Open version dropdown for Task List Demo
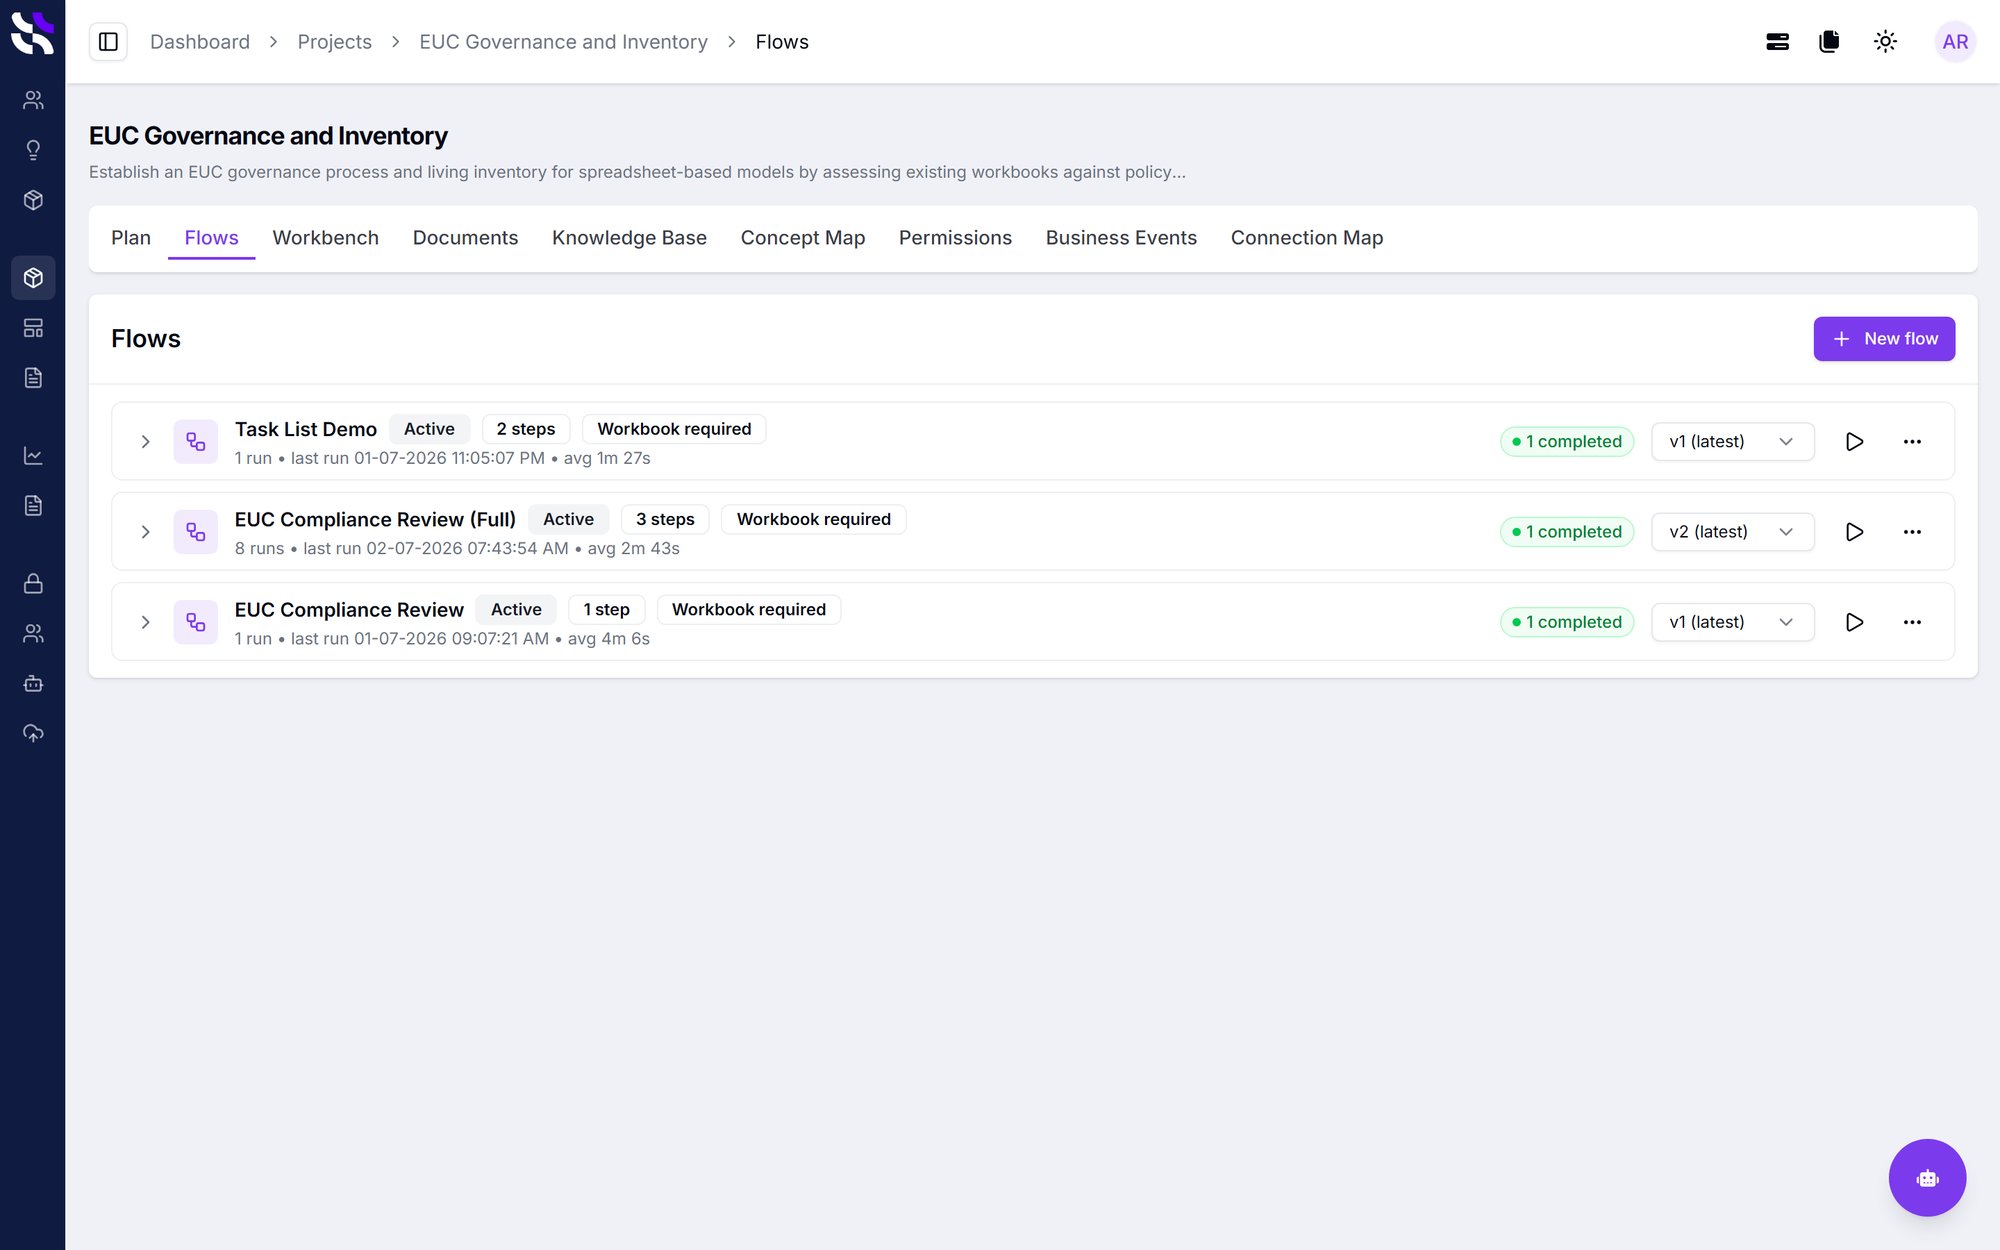 click(x=1732, y=442)
